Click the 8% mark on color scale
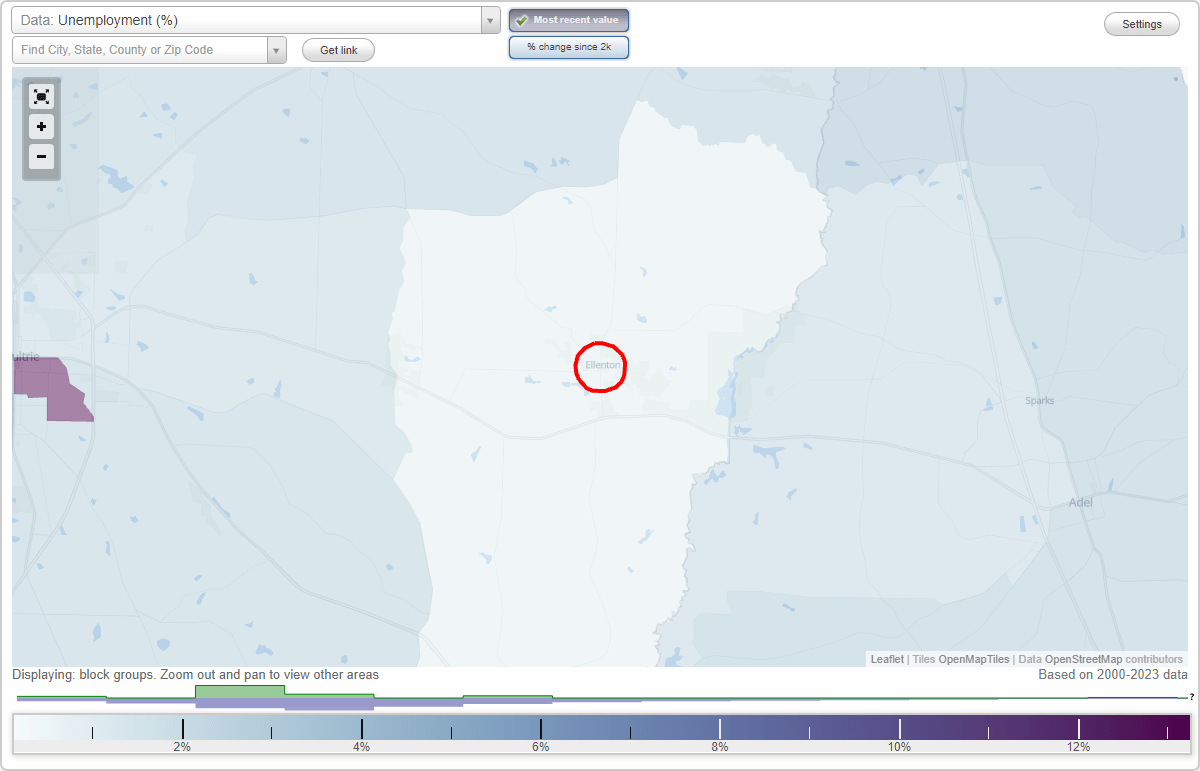The width and height of the screenshot is (1200, 771). point(719,746)
